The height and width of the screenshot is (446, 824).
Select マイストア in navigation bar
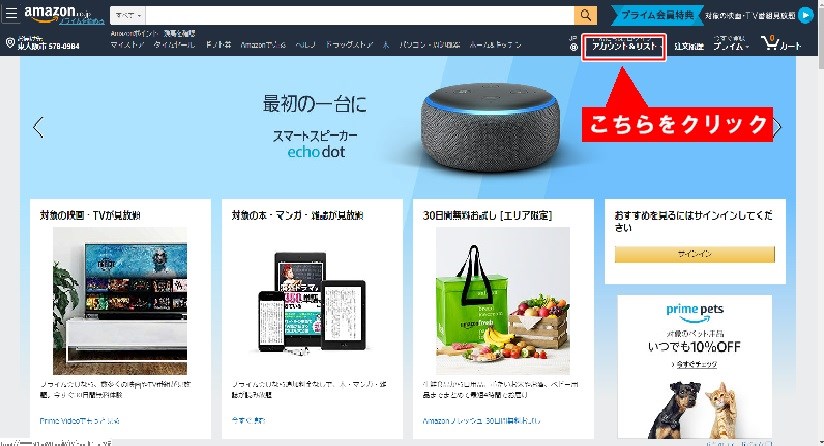pos(127,45)
